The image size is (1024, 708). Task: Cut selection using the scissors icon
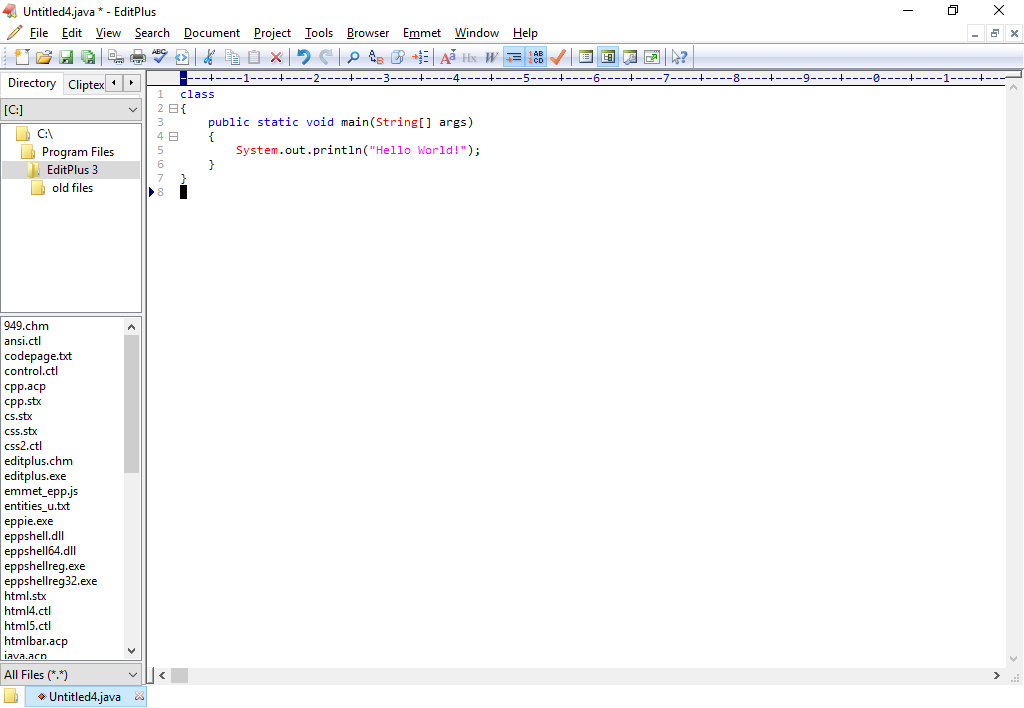pos(208,57)
